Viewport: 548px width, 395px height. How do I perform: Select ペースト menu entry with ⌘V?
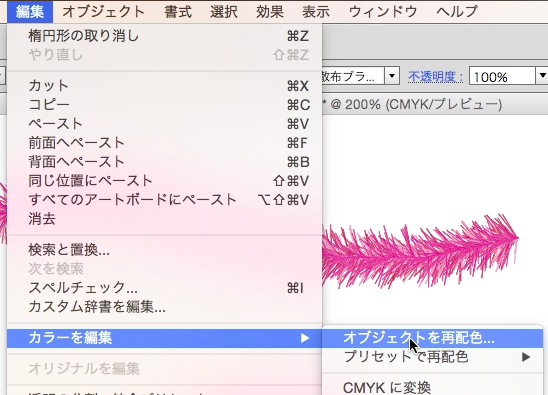click(164, 124)
